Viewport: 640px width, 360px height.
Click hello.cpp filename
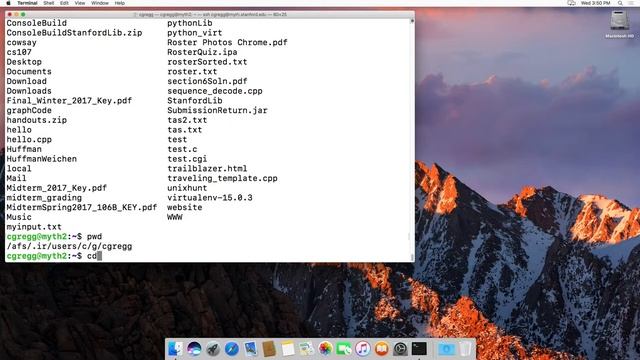[x=29, y=140]
